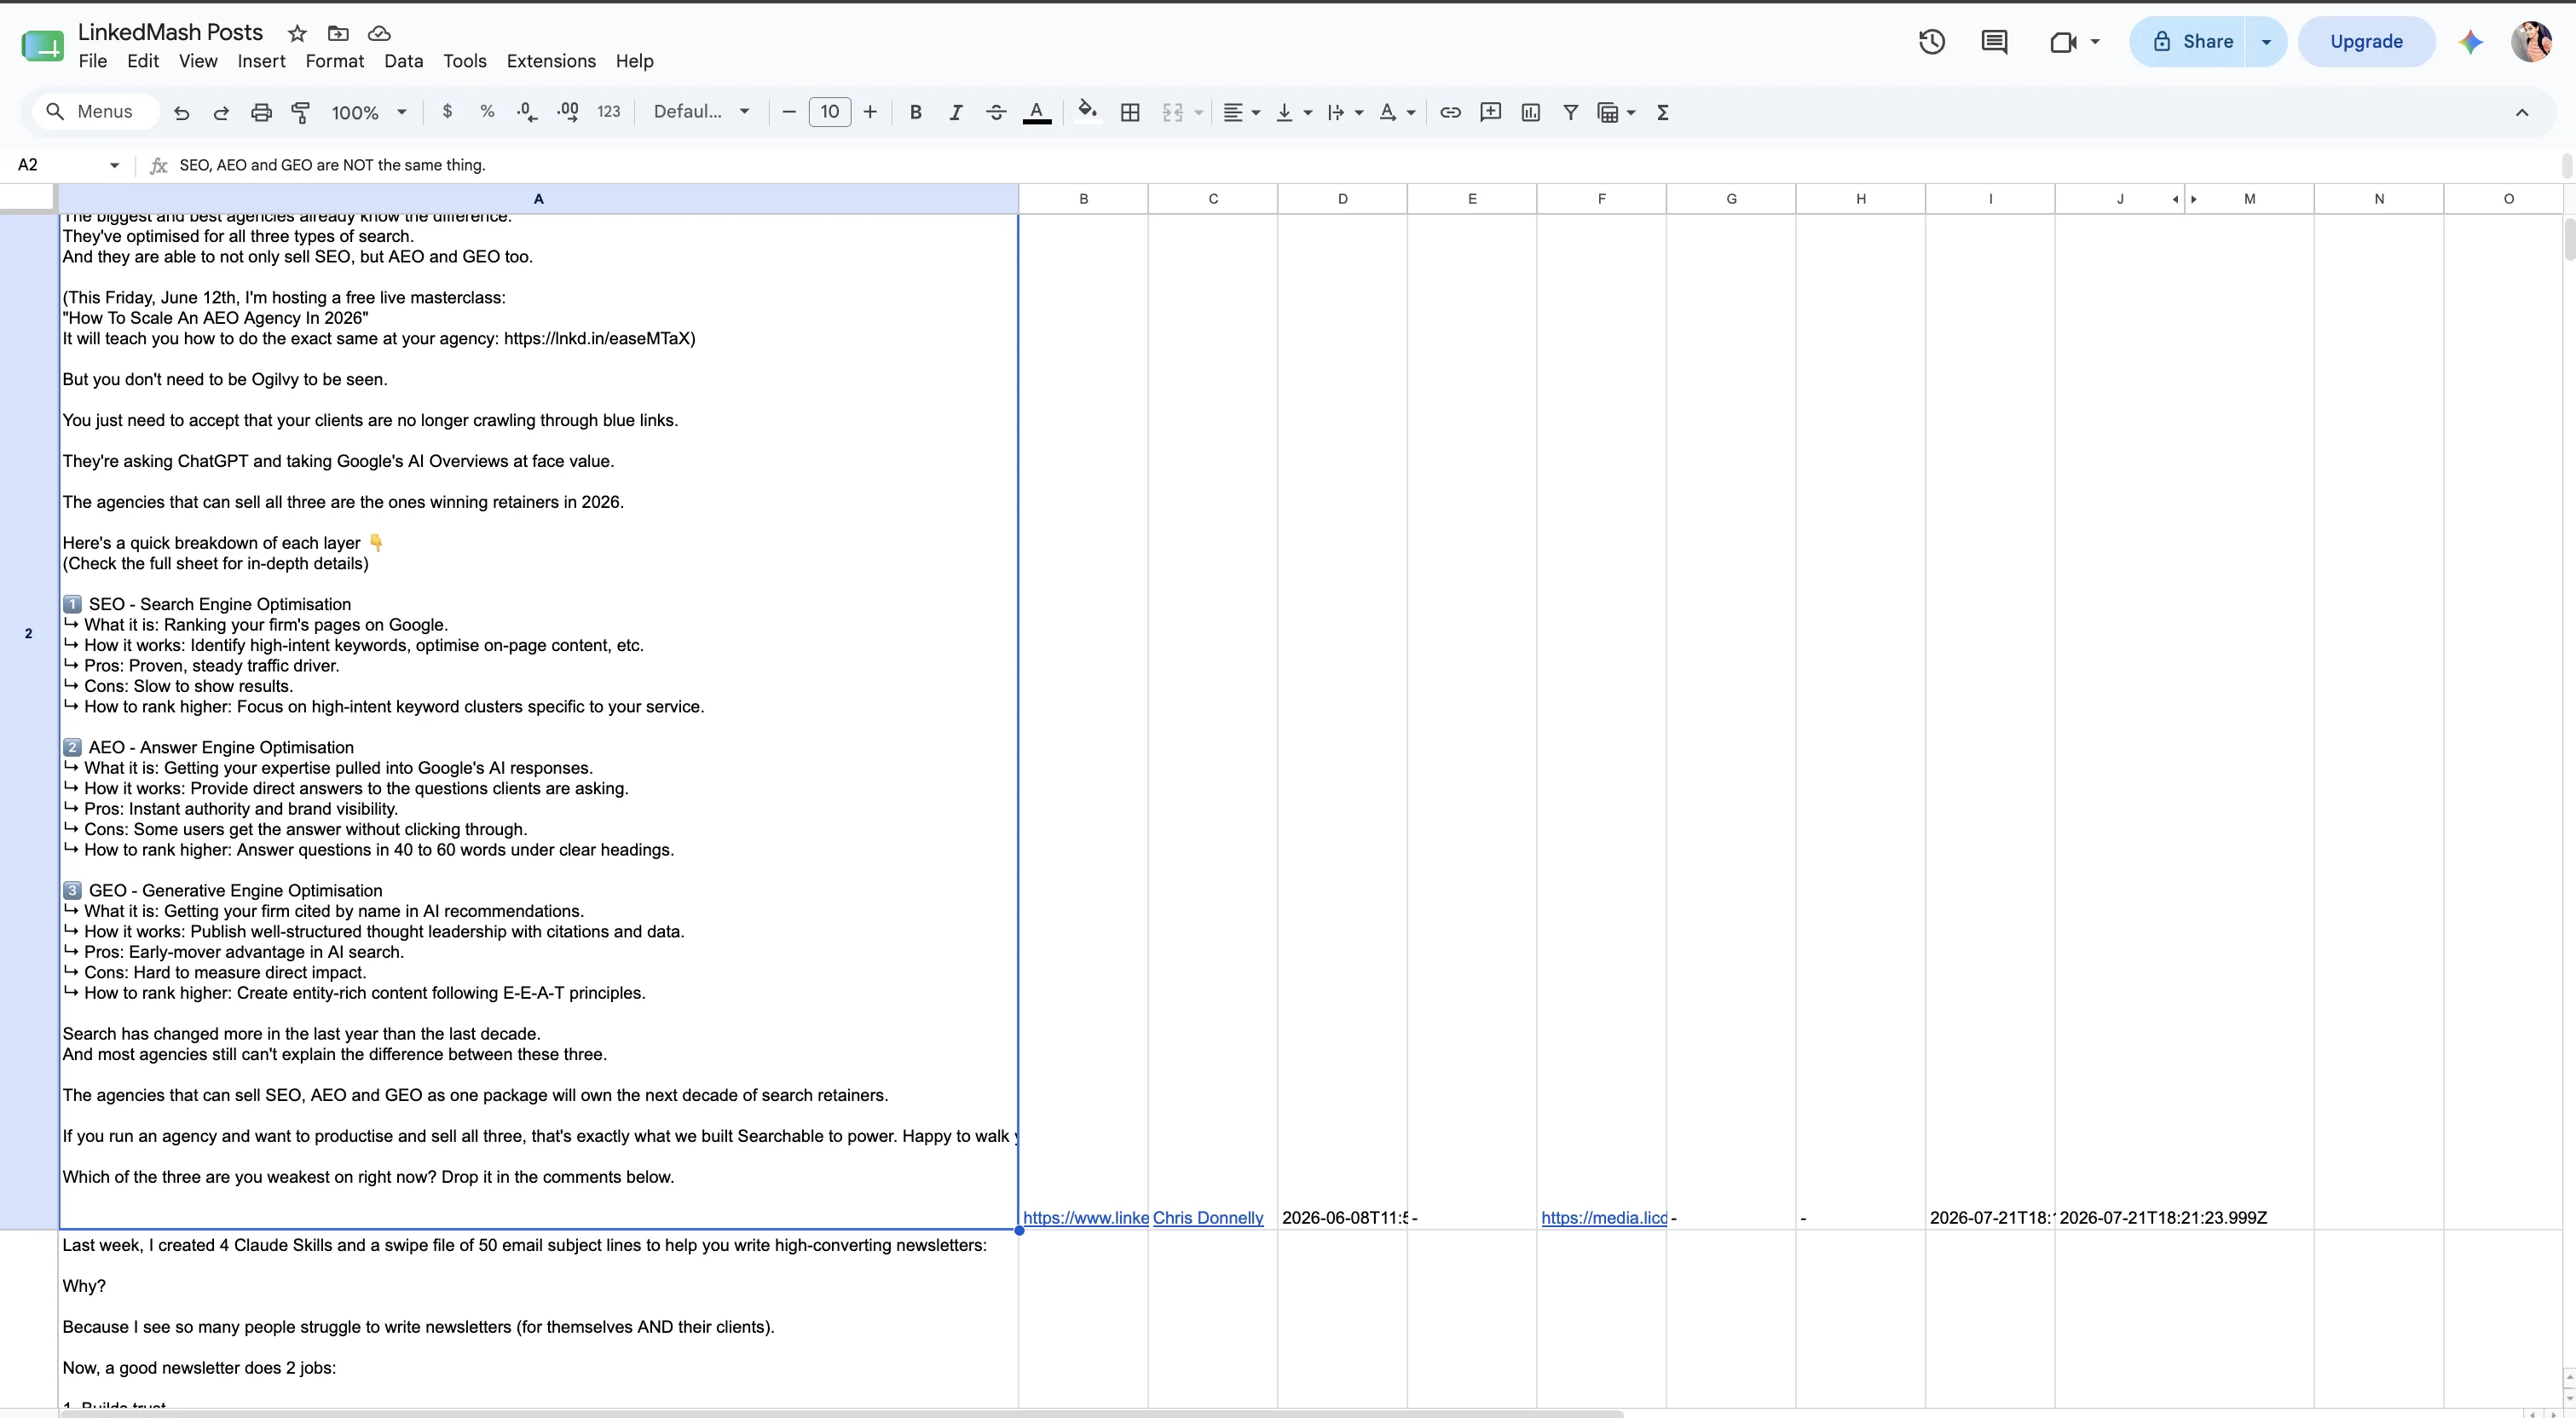Move document using folder icon
The width and height of the screenshot is (2576, 1418).
(x=338, y=33)
